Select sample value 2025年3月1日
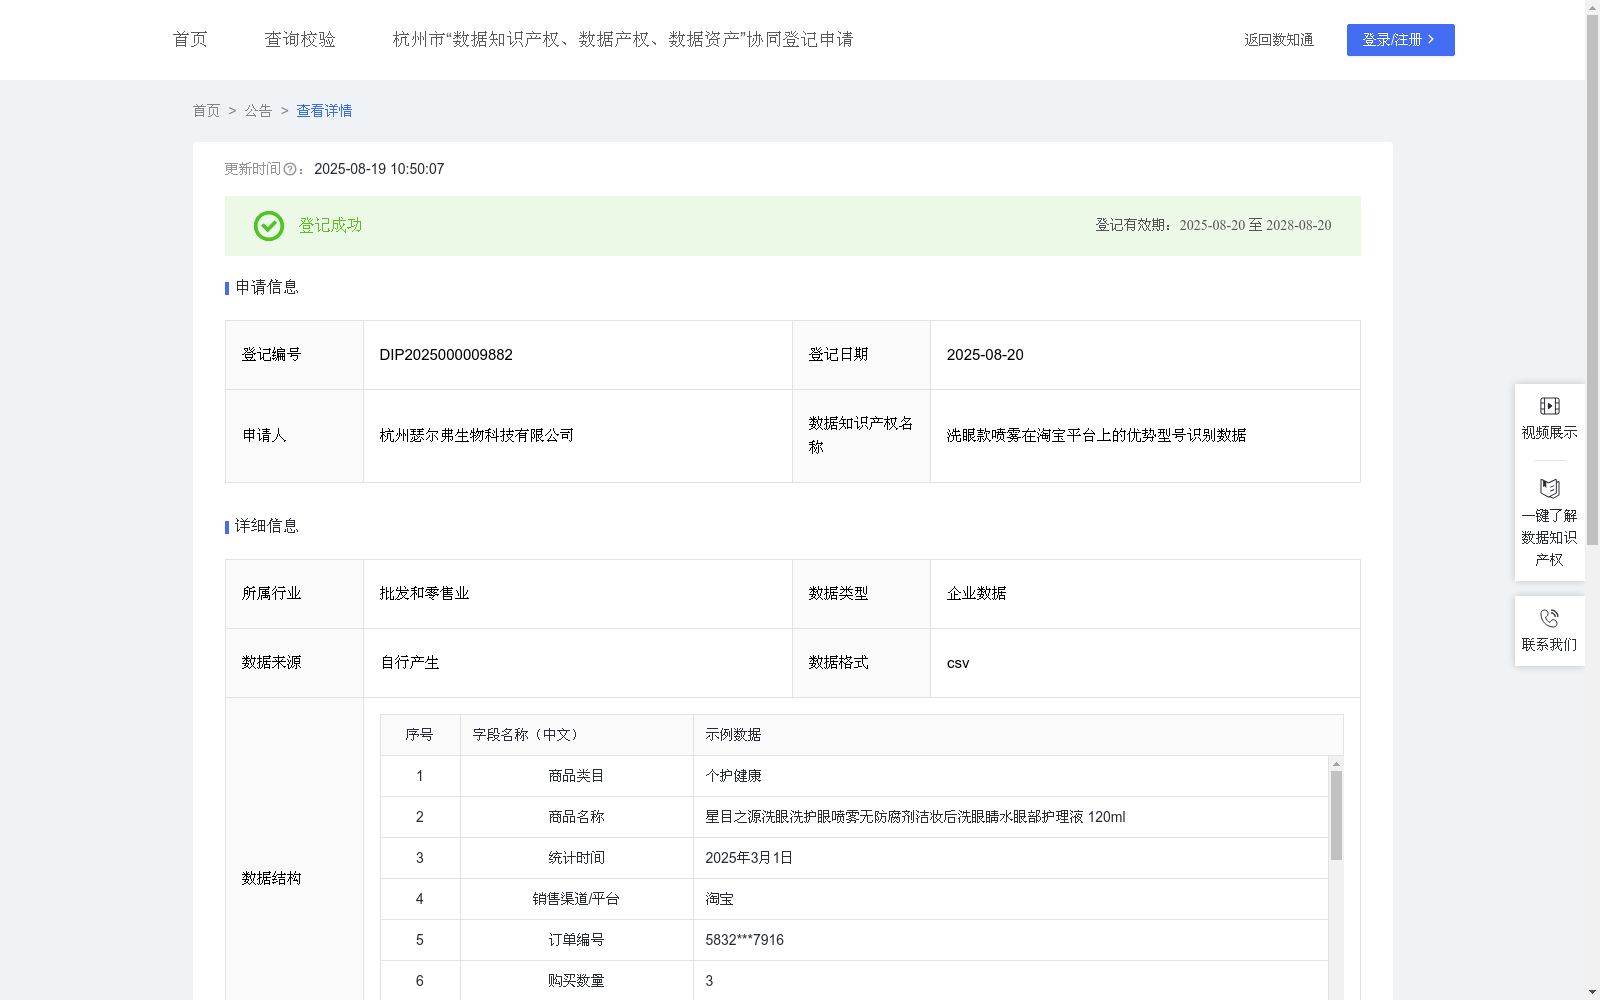 point(749,858)
